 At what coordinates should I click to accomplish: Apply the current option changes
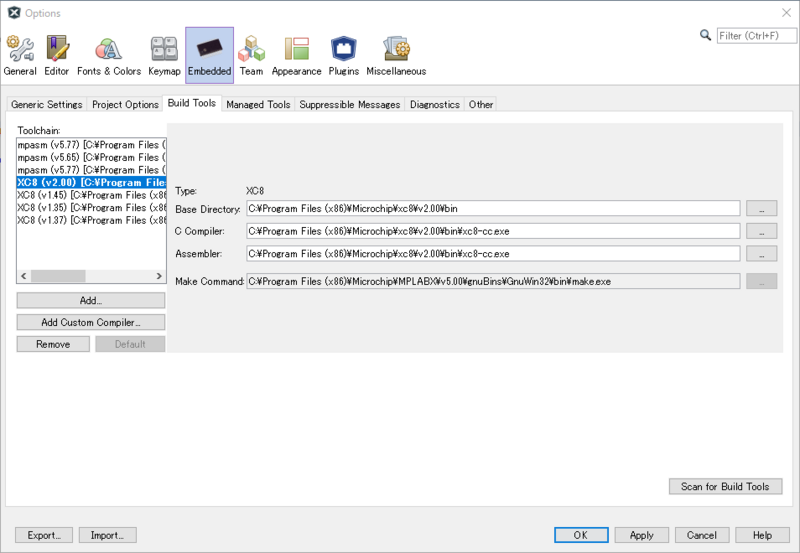(x=641, y=535)
